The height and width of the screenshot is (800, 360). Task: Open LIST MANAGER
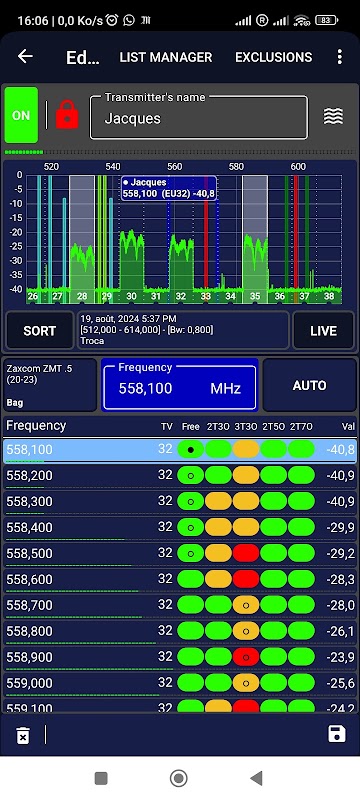click(166, 57)
